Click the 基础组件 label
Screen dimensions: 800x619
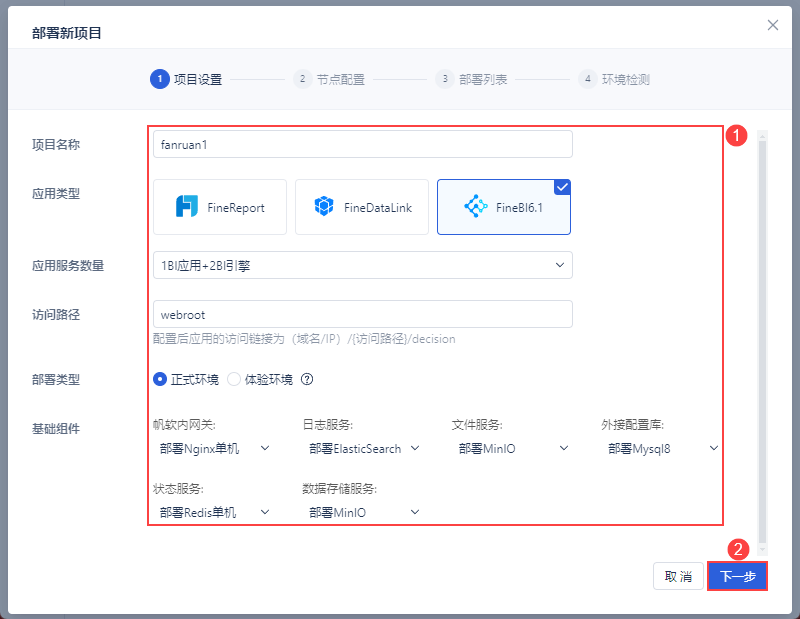(x=56, y=429)
